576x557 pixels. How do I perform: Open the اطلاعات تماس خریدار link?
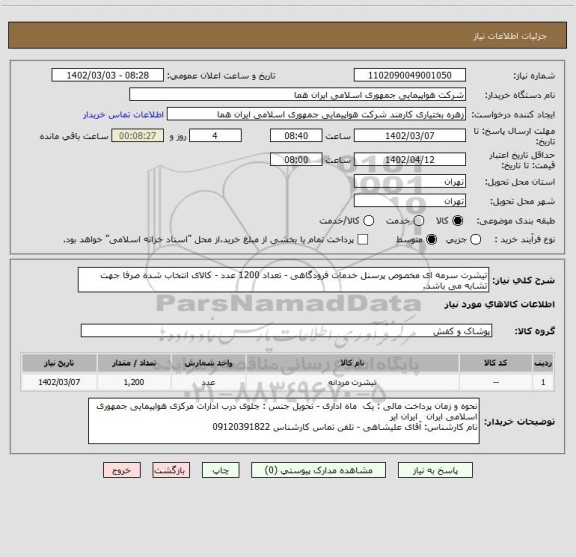click(123, 115)
